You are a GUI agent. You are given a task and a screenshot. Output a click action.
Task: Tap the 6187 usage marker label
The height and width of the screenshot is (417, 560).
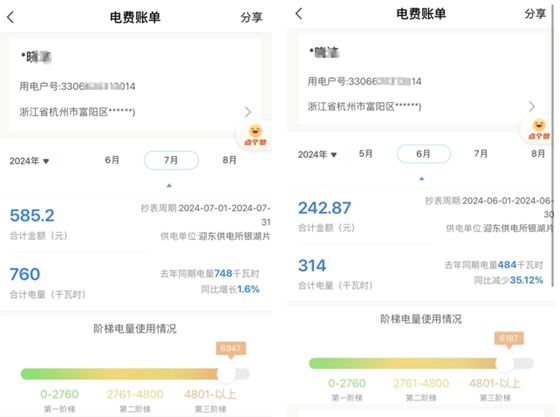pyautogui.click(x=509, y=338)
